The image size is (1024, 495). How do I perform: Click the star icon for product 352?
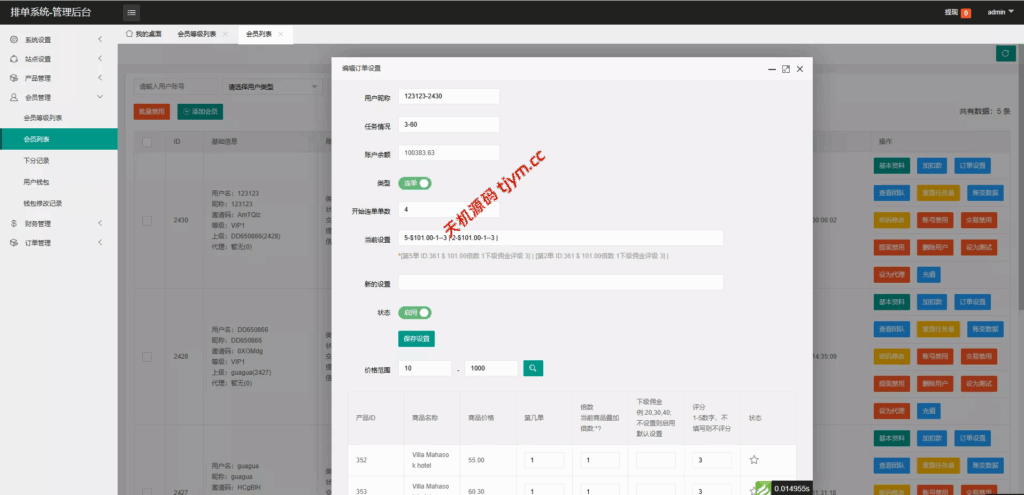point(754,460)
